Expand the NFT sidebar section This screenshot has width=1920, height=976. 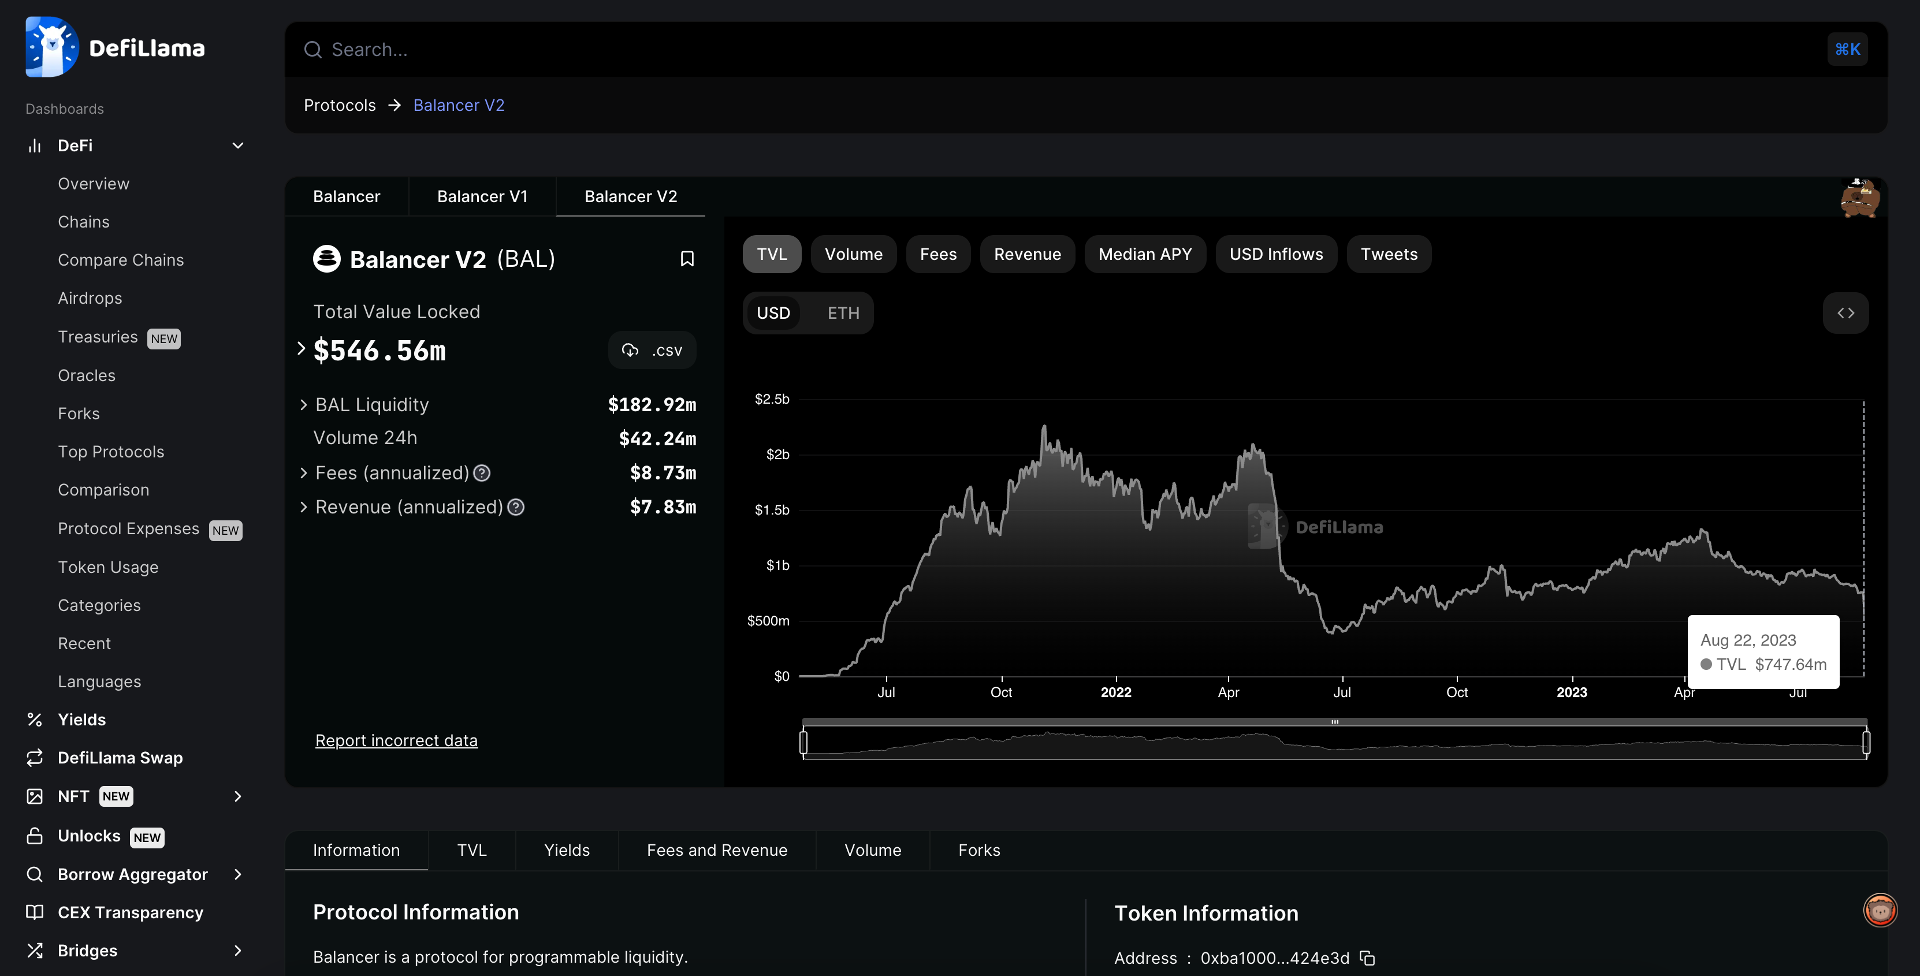(238, 796)
